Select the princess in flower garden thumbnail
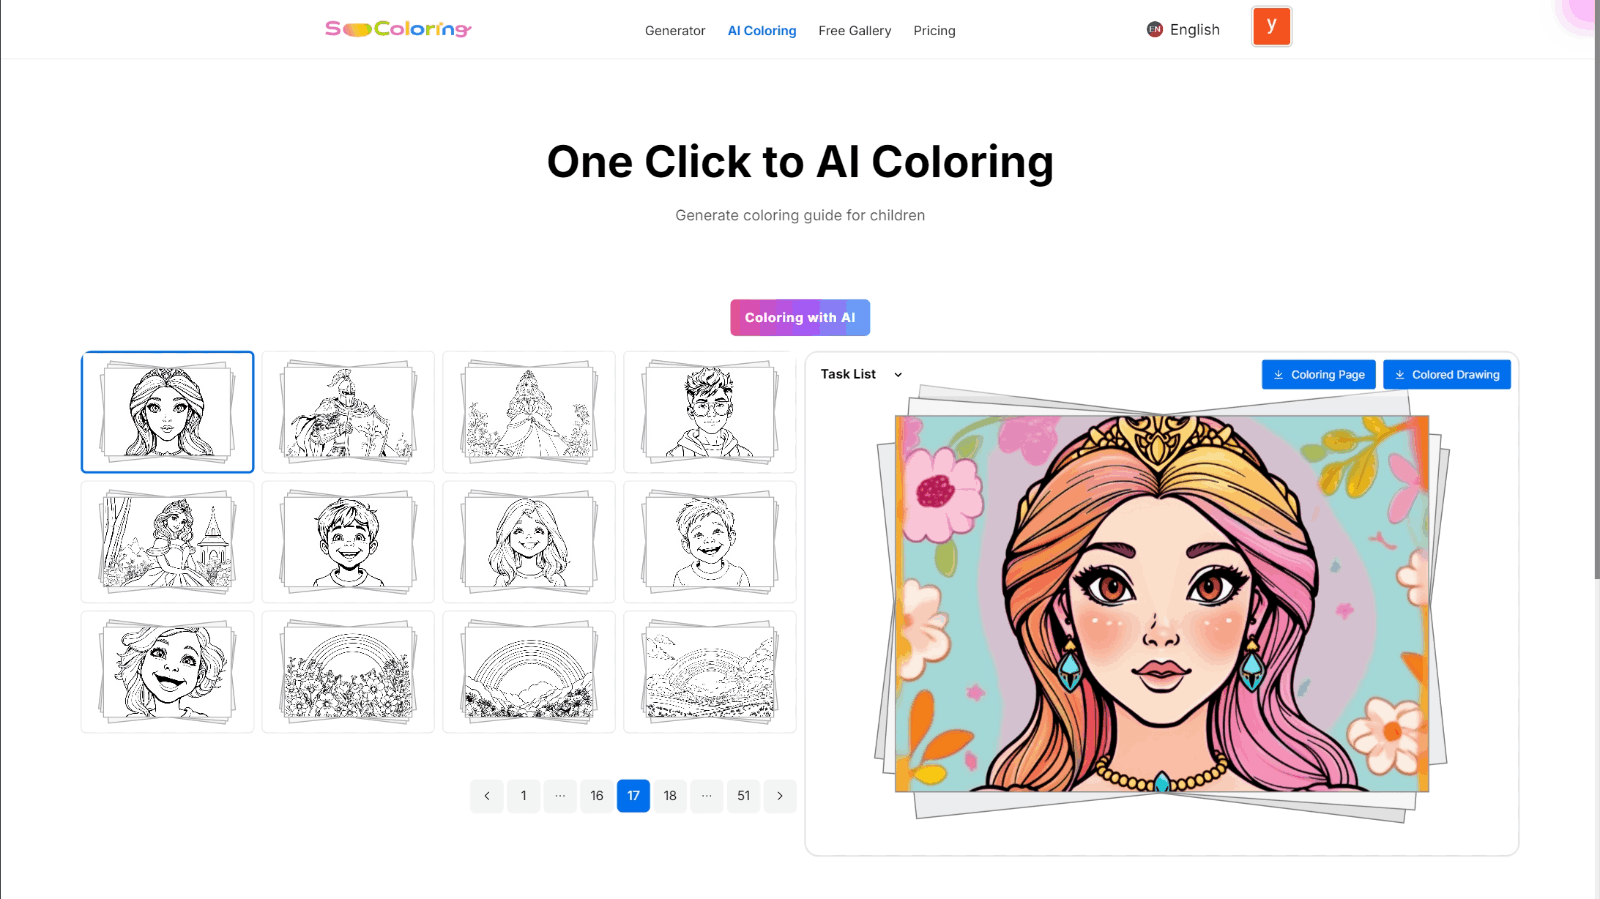1600x899 pixels. [x=529, y=412]
